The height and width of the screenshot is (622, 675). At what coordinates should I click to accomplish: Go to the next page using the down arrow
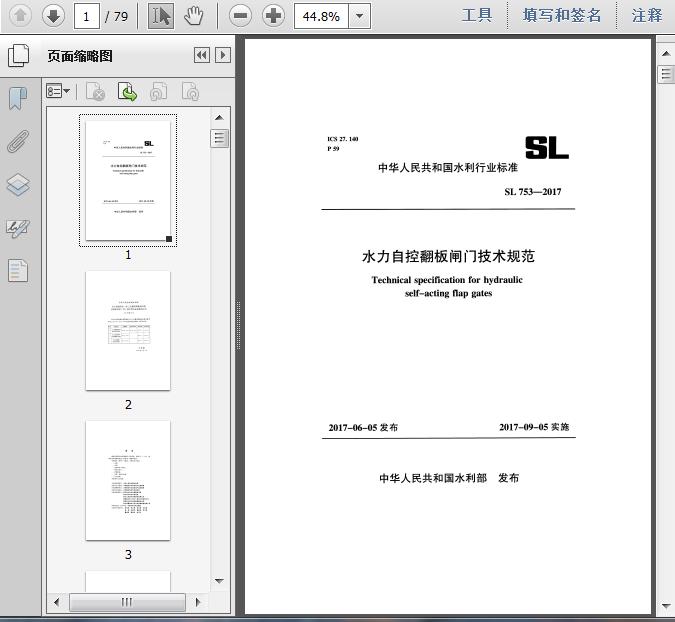click(53, 15)
